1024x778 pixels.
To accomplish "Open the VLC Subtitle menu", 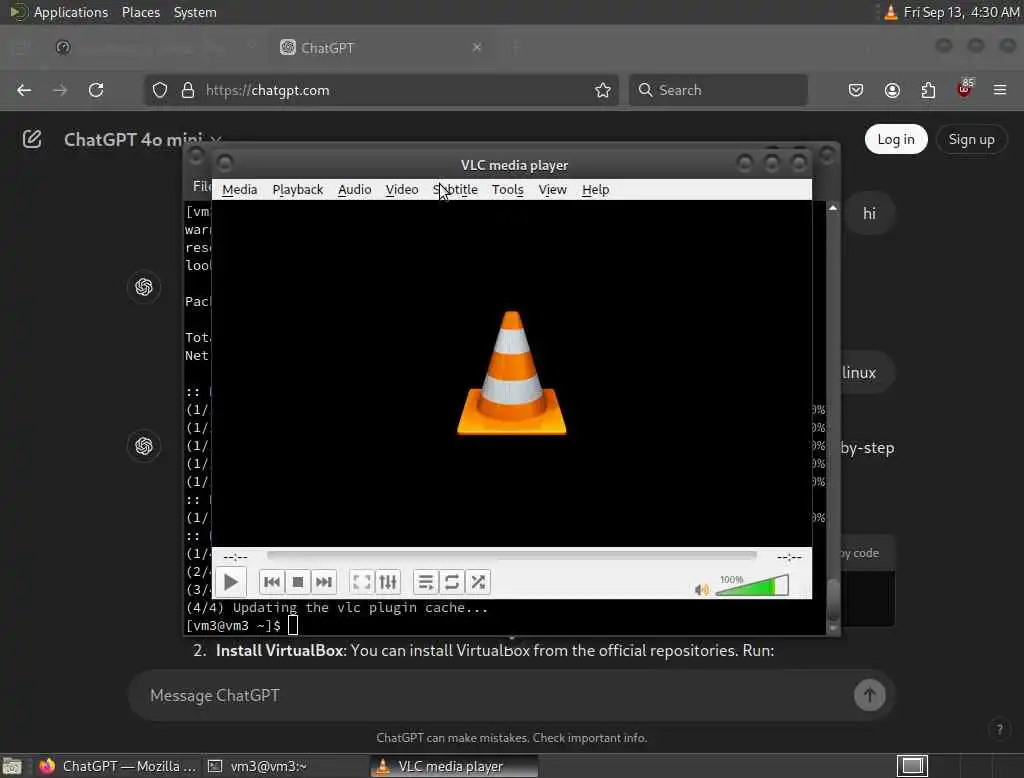I will [x=455, y=189].
